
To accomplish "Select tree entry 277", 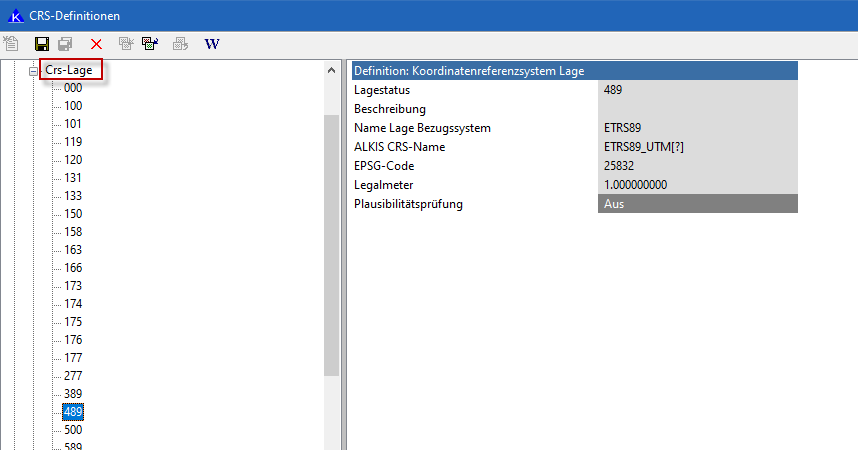I will pyautogui.click(x=73, y=376).
